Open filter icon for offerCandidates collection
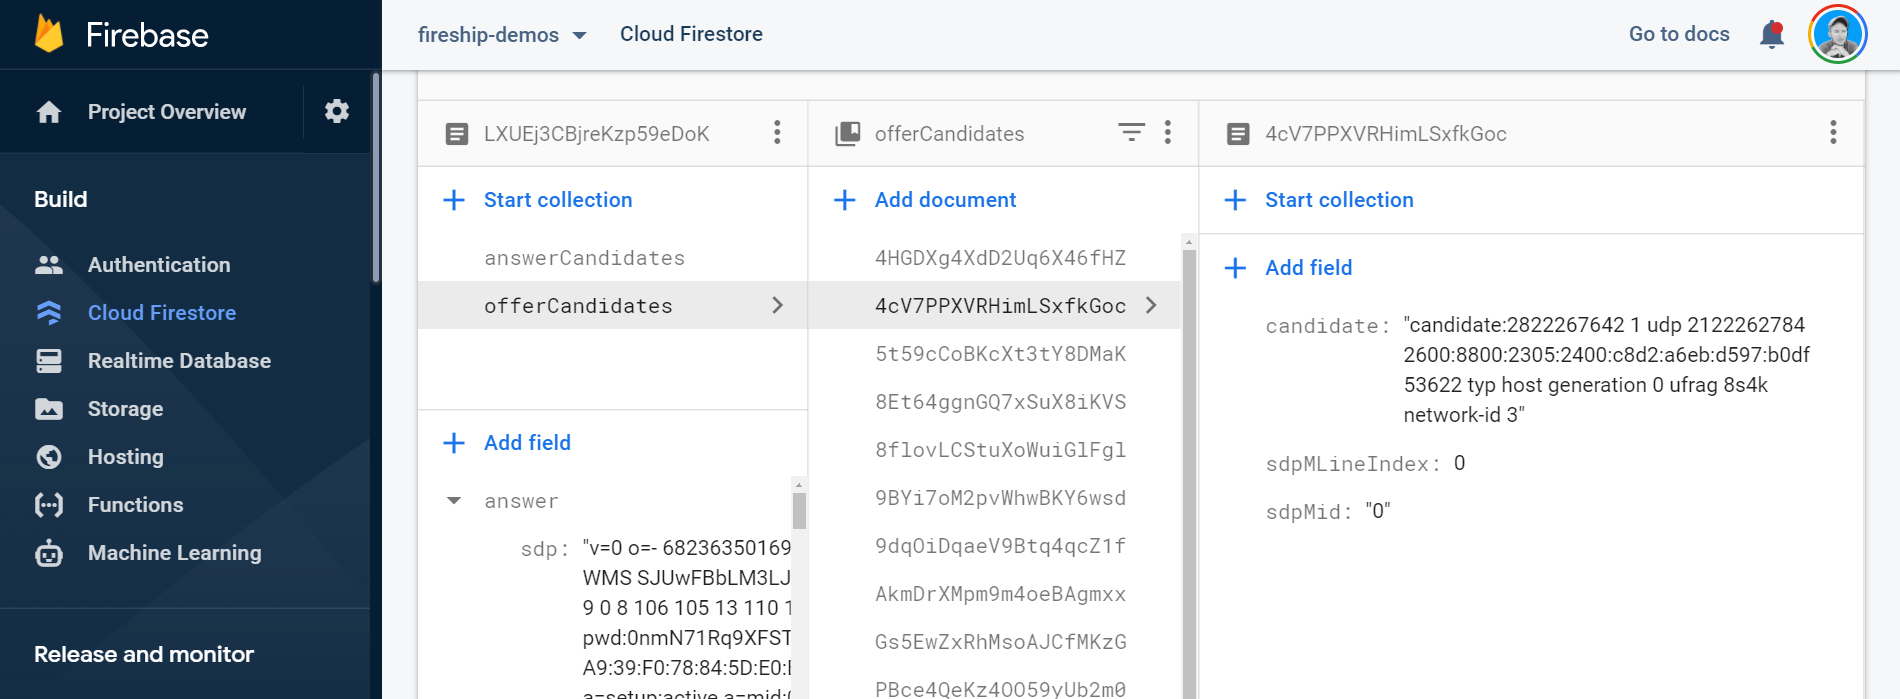This screenshot has width=1900, height=699. tap(1131, 133)
